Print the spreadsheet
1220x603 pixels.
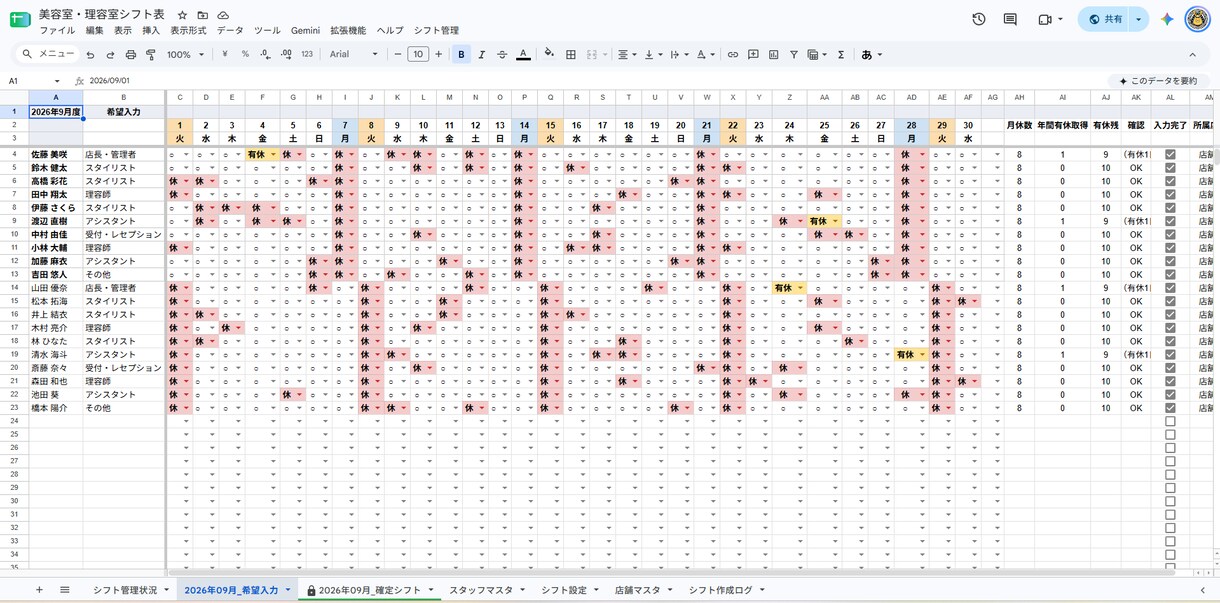(x=131, y=55)
